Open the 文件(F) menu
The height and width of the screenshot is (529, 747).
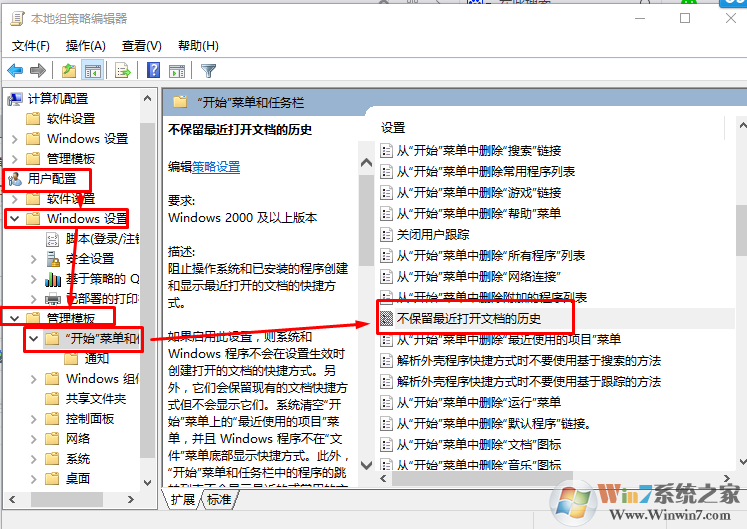click(x=30, y=46)
